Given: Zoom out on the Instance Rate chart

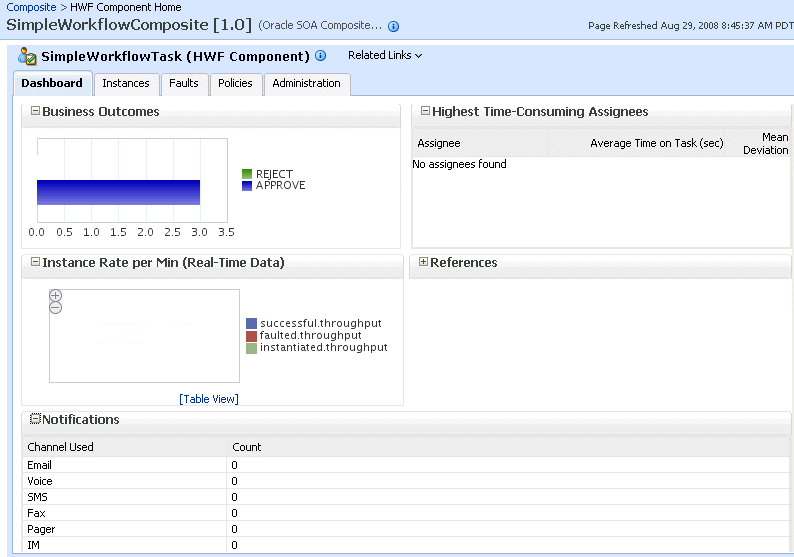Looking at the screenshot, I should pyautogui.click(x=56, y=308).
